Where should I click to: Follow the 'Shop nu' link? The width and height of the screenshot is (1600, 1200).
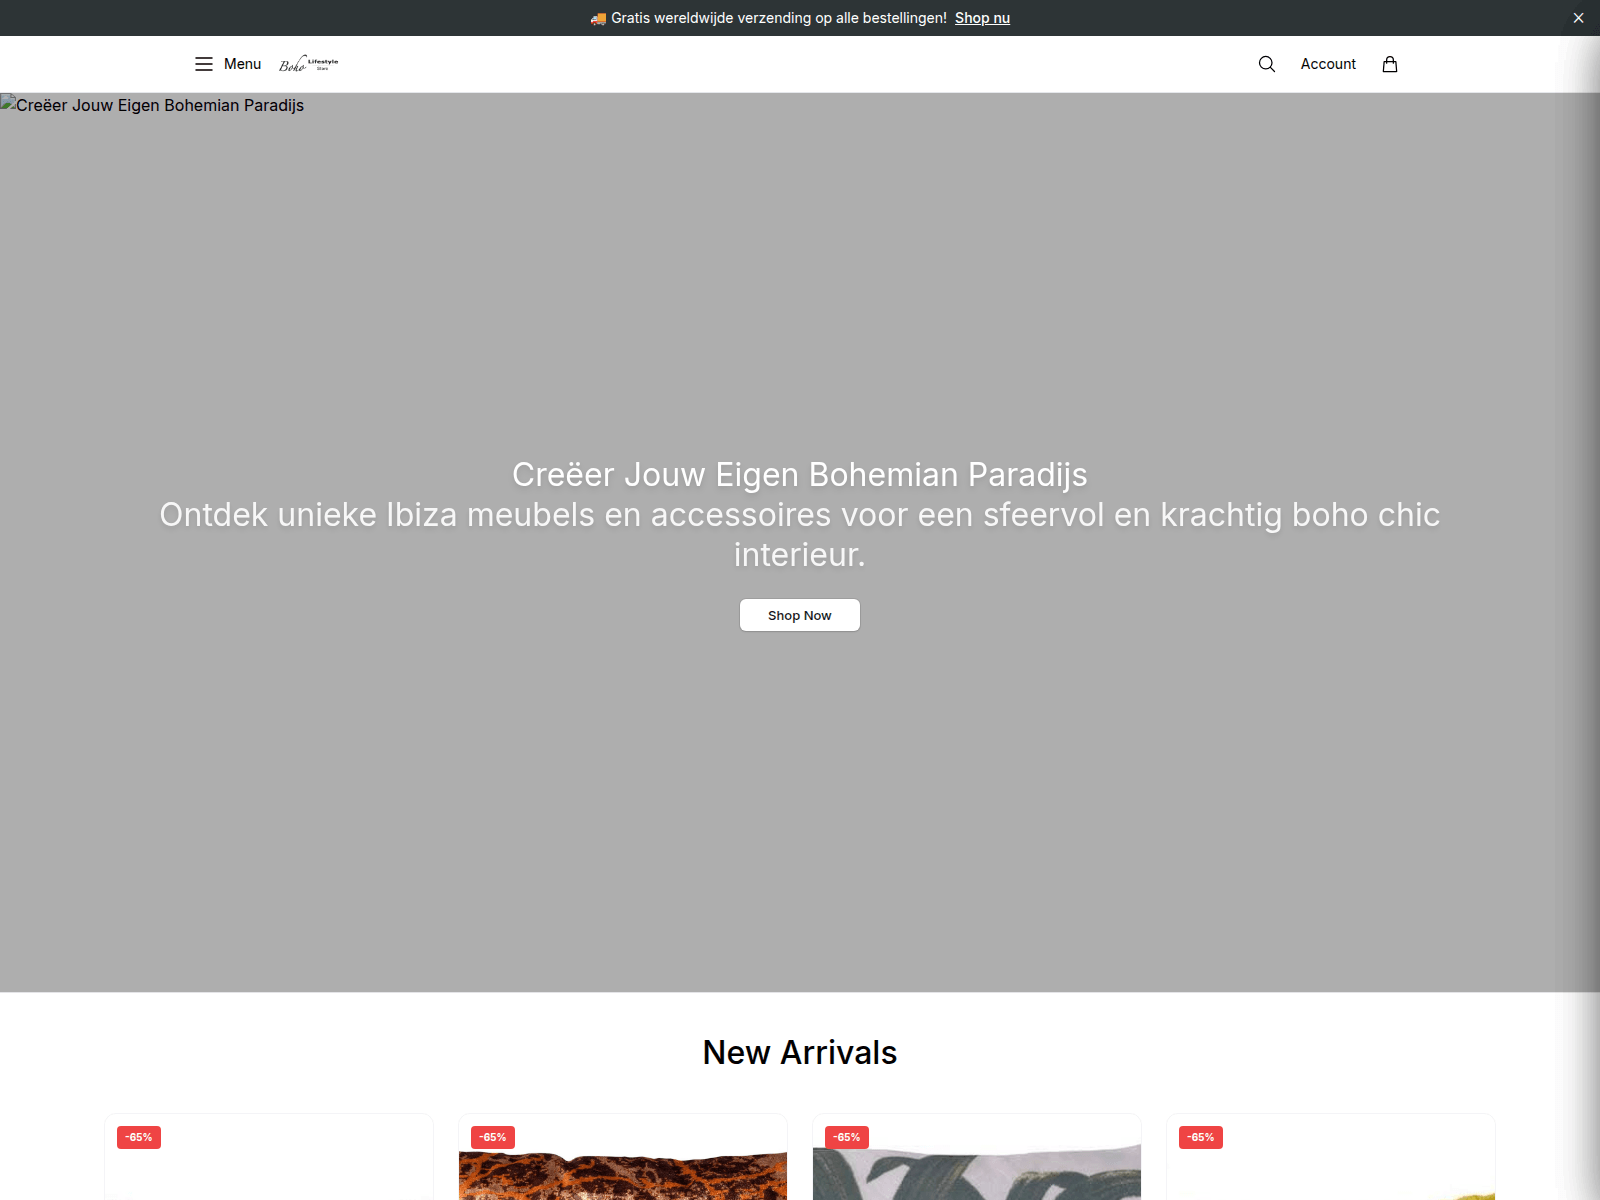pos(982,18)
